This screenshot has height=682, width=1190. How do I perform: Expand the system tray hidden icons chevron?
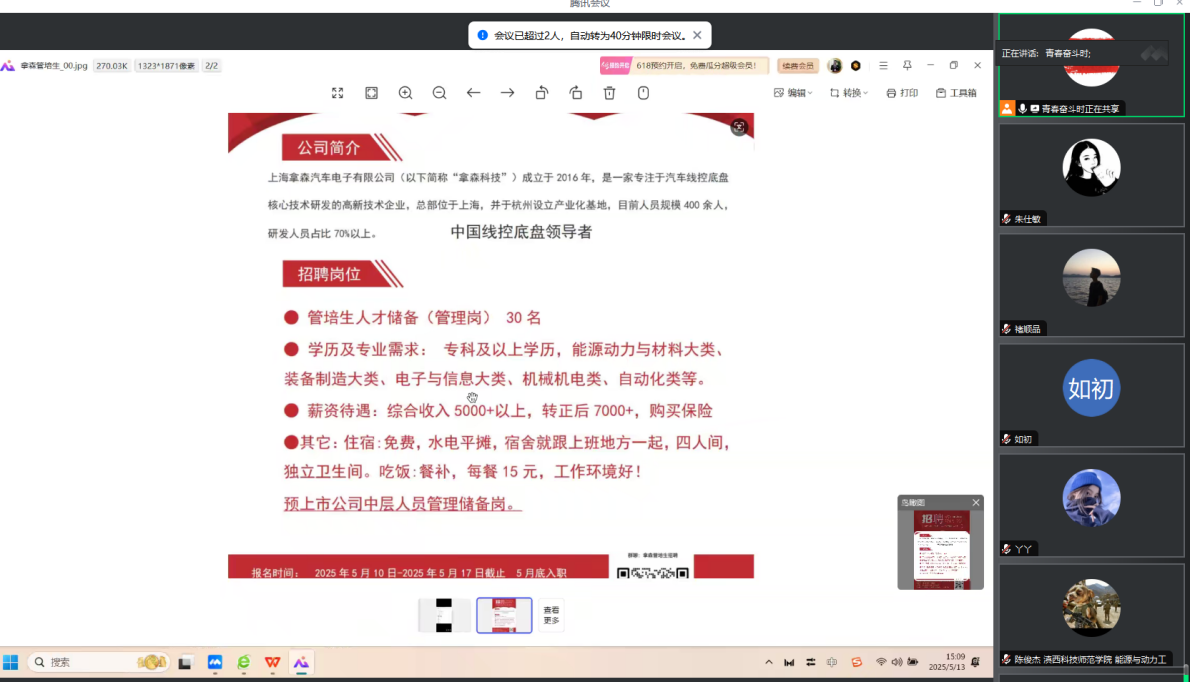click(769, 662)
